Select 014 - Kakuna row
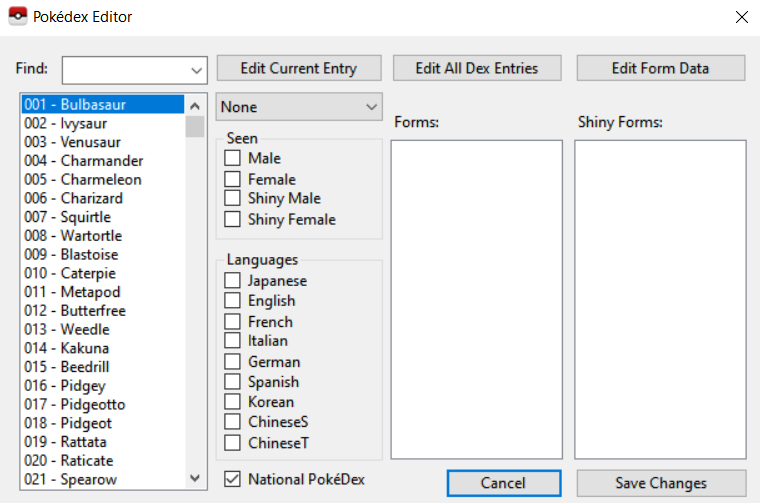760x503 pixels. coord(103,348)
